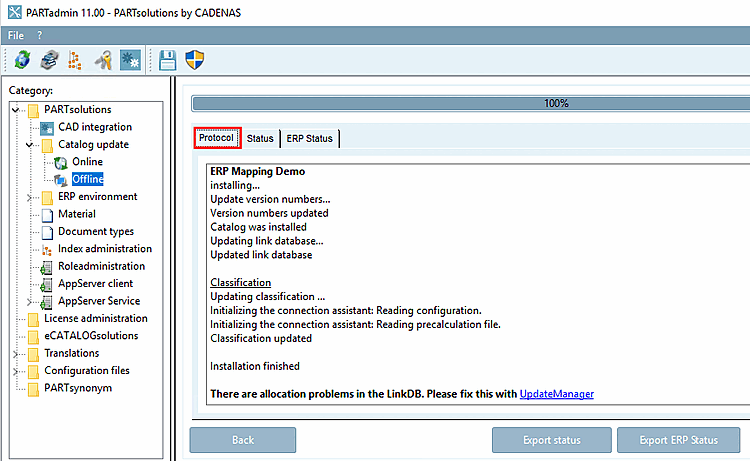Click the Save floppy disk icon
This screenshot has width=750, height=461.
click(167, 60)
